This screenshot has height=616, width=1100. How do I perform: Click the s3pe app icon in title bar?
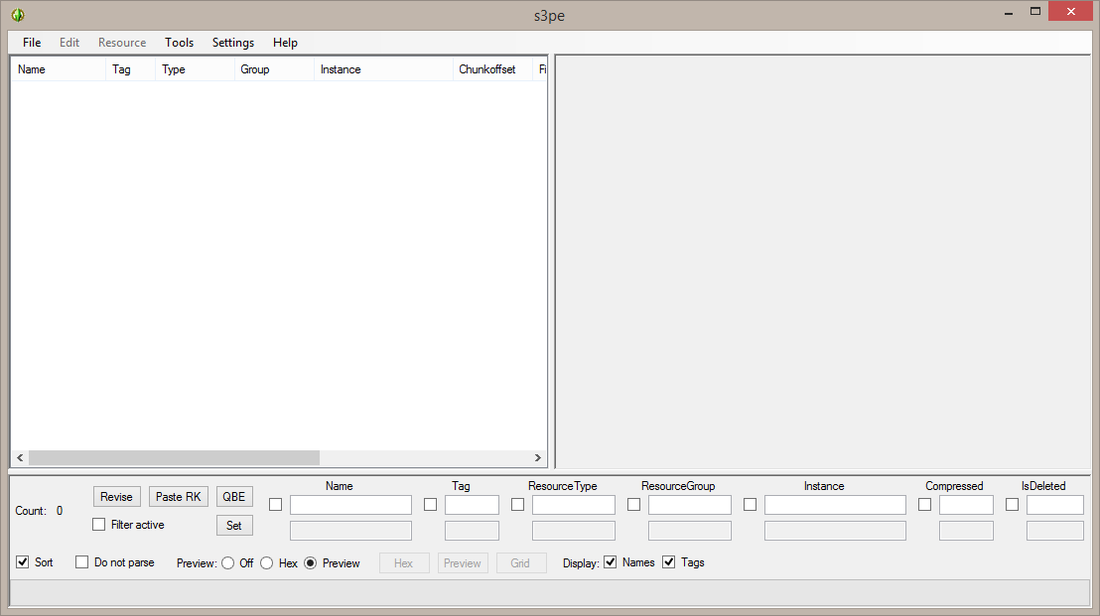click(x=18, y=15)
